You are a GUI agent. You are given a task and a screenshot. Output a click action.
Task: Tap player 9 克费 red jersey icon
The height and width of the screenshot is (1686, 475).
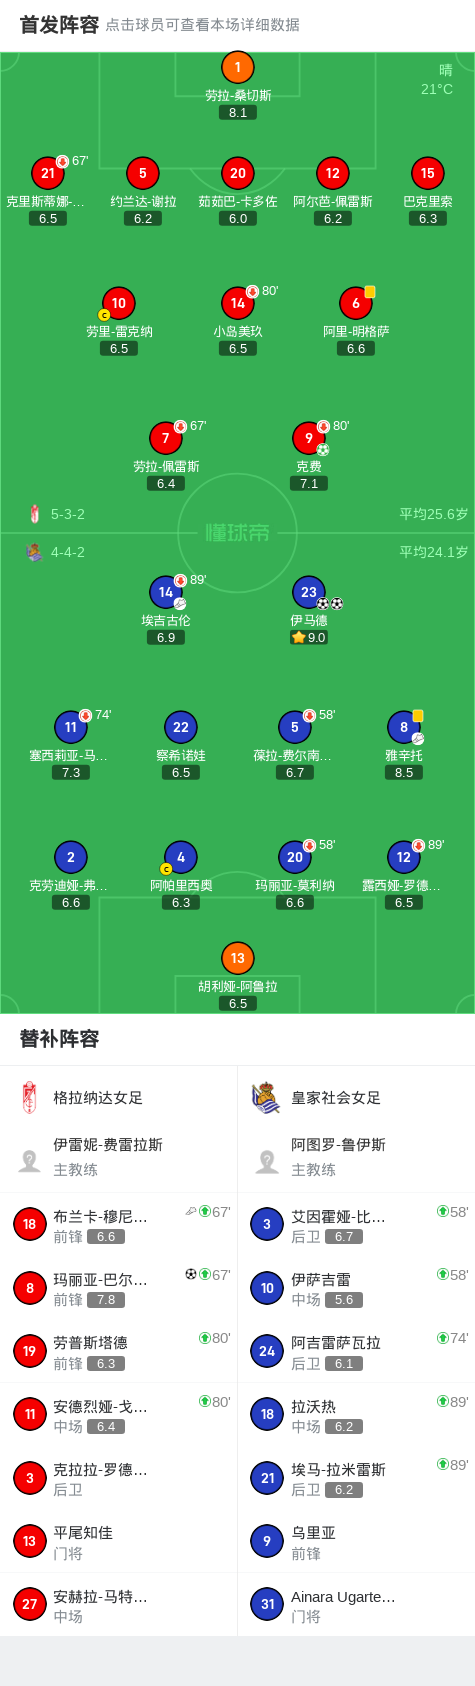[309, 438]
